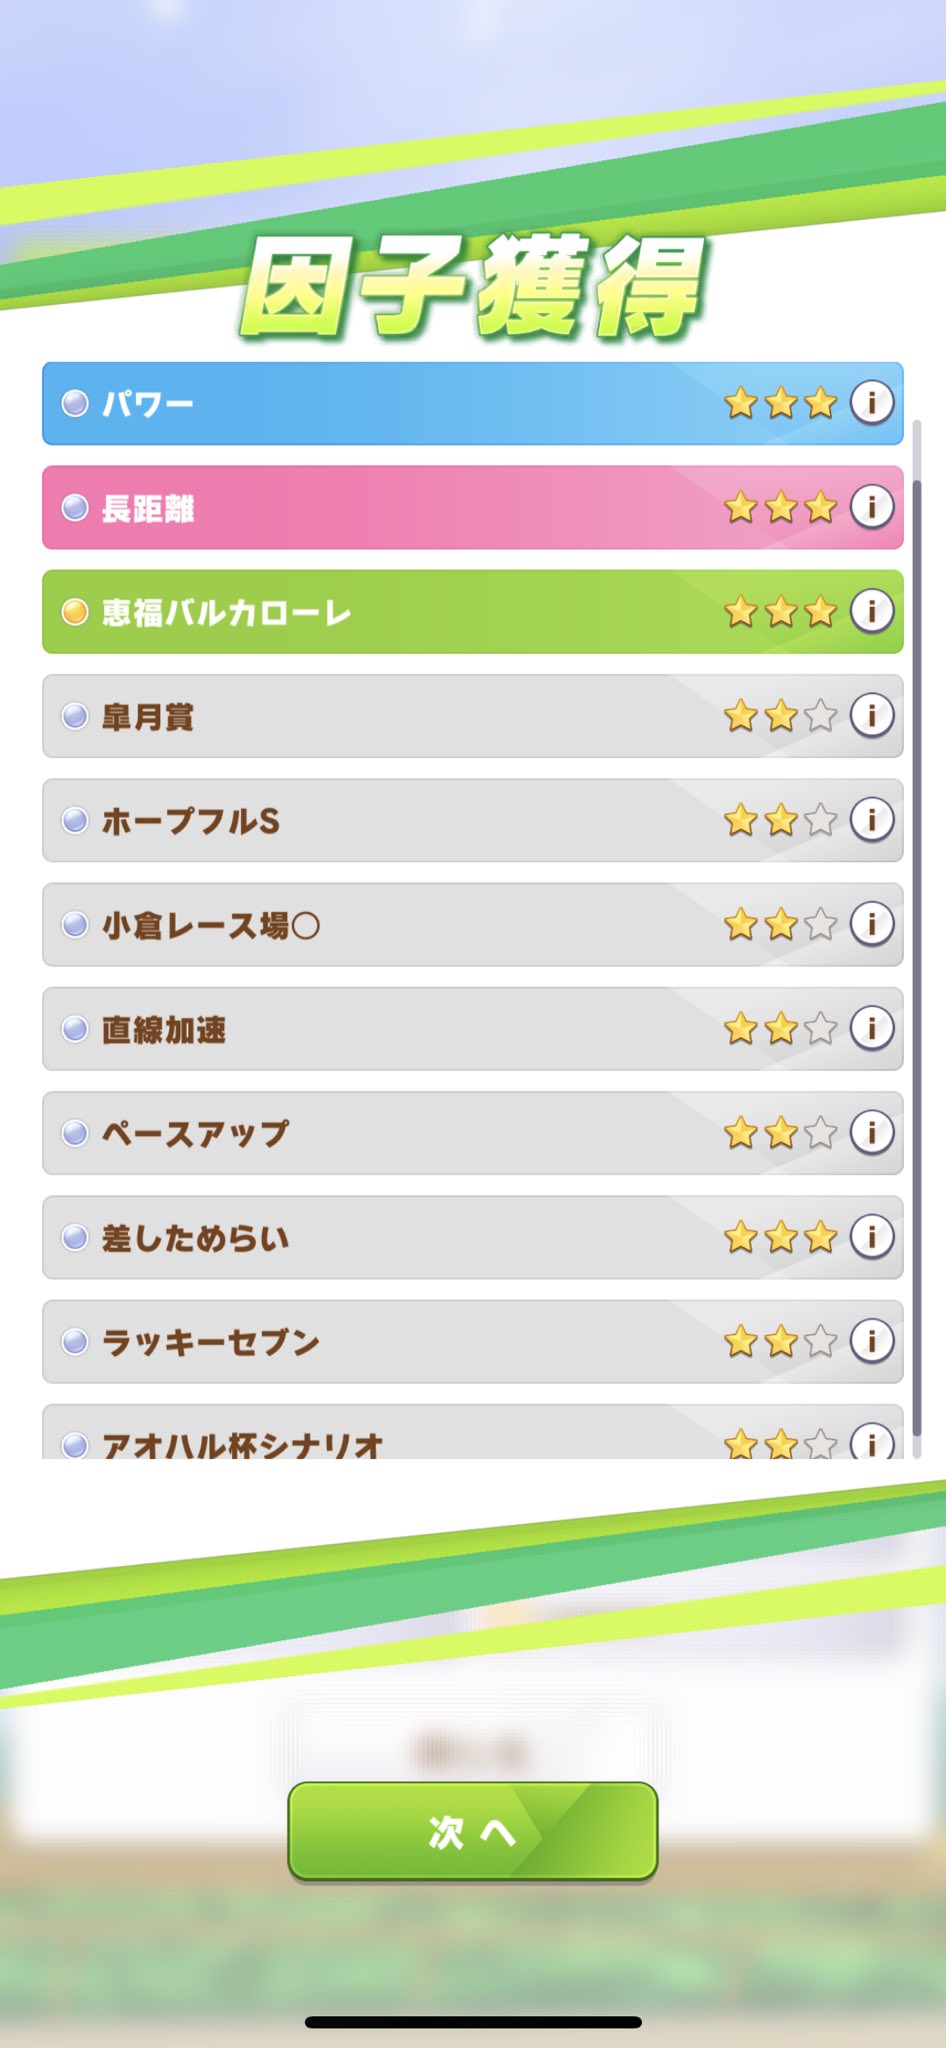Tap info icon on アオハル杯シナリオ row
946x2048 pixels.
click(x=872, y=1441)
